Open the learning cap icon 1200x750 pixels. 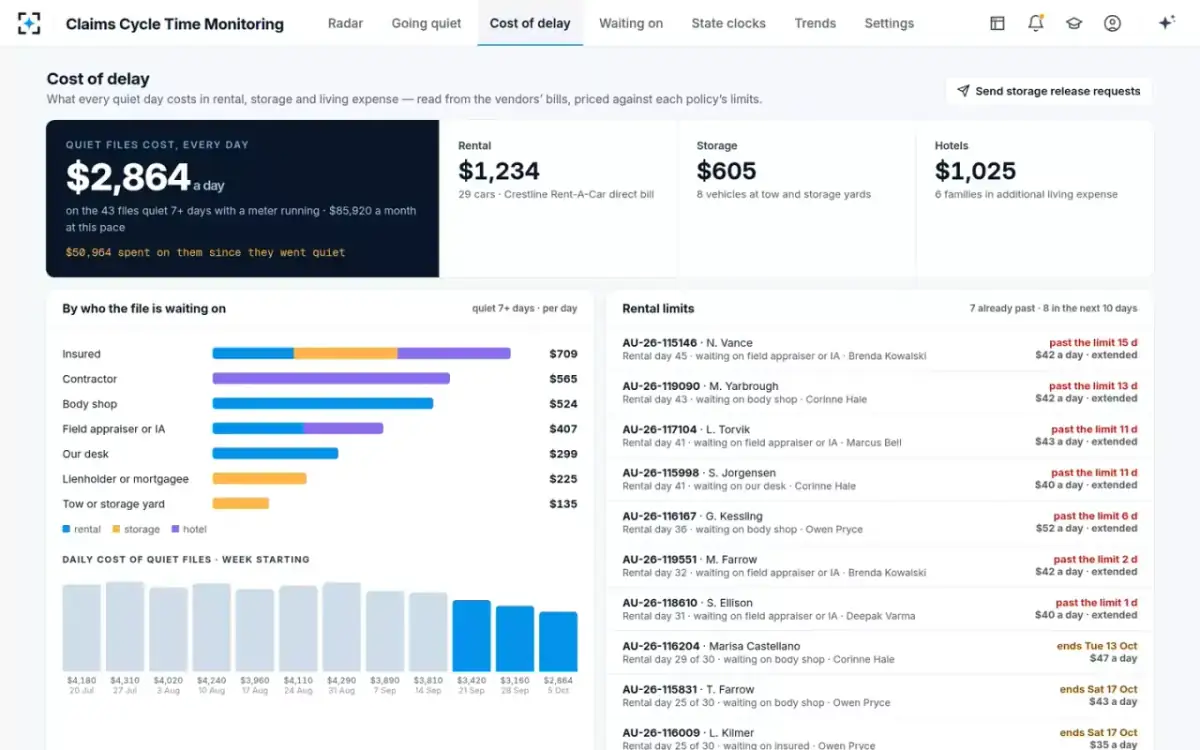click(1074, 23)
